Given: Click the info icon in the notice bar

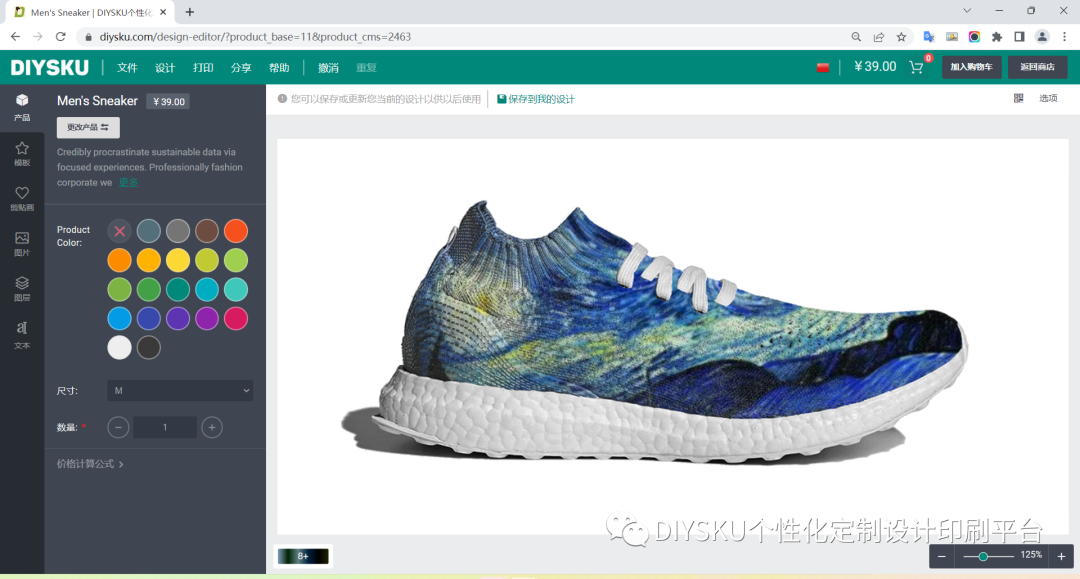Looking at the screenshot, I should [282, 99].
